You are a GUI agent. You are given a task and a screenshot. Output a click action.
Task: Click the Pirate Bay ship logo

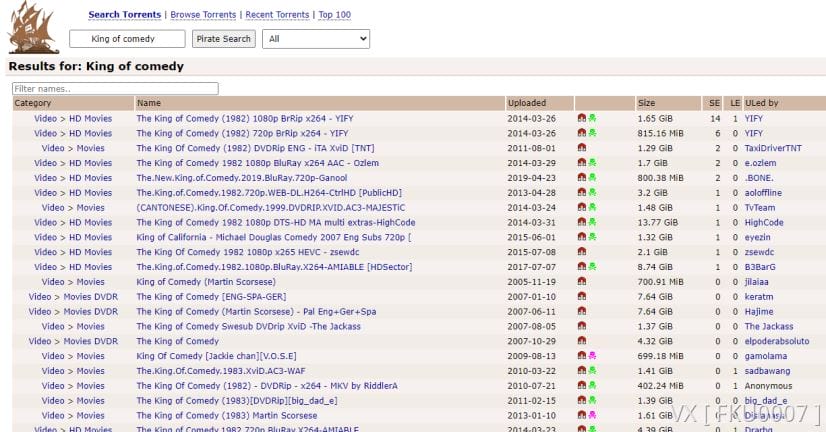click(33, 27)
